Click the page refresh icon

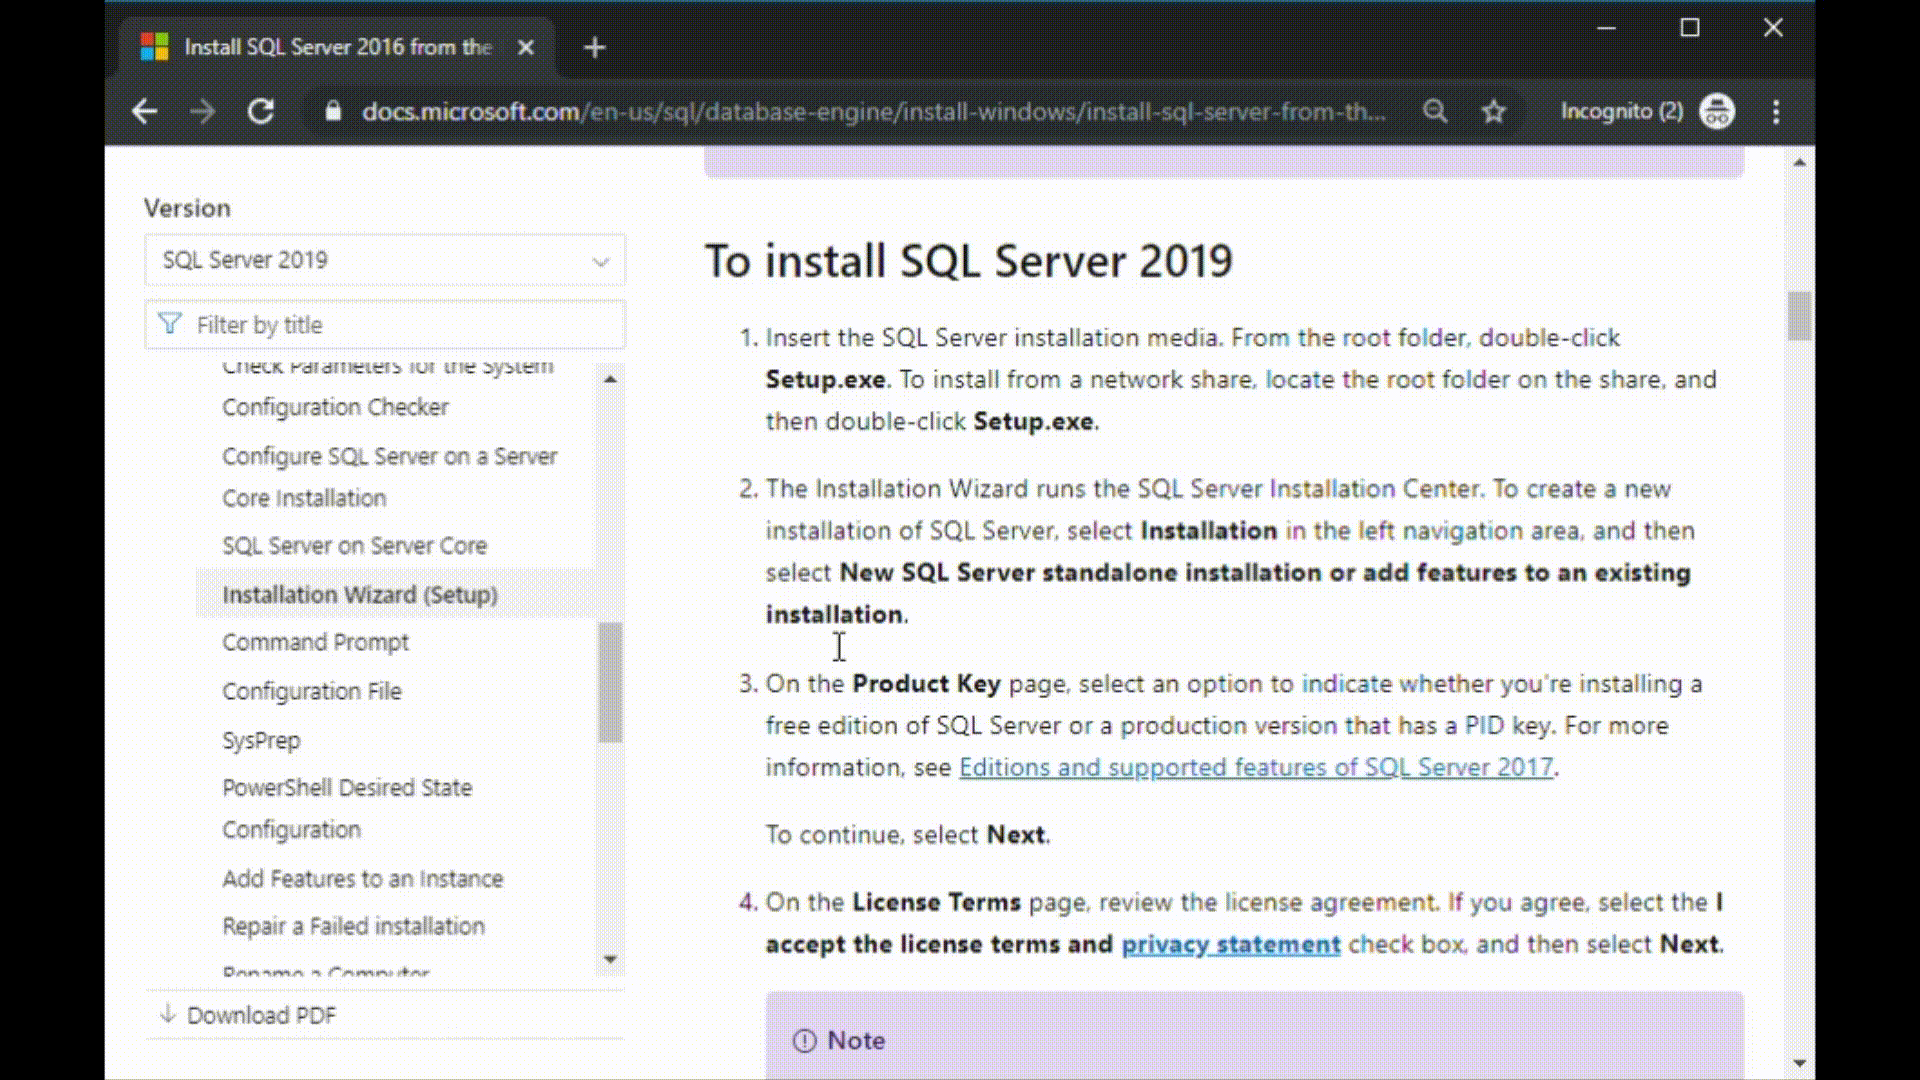pos(260,111)
